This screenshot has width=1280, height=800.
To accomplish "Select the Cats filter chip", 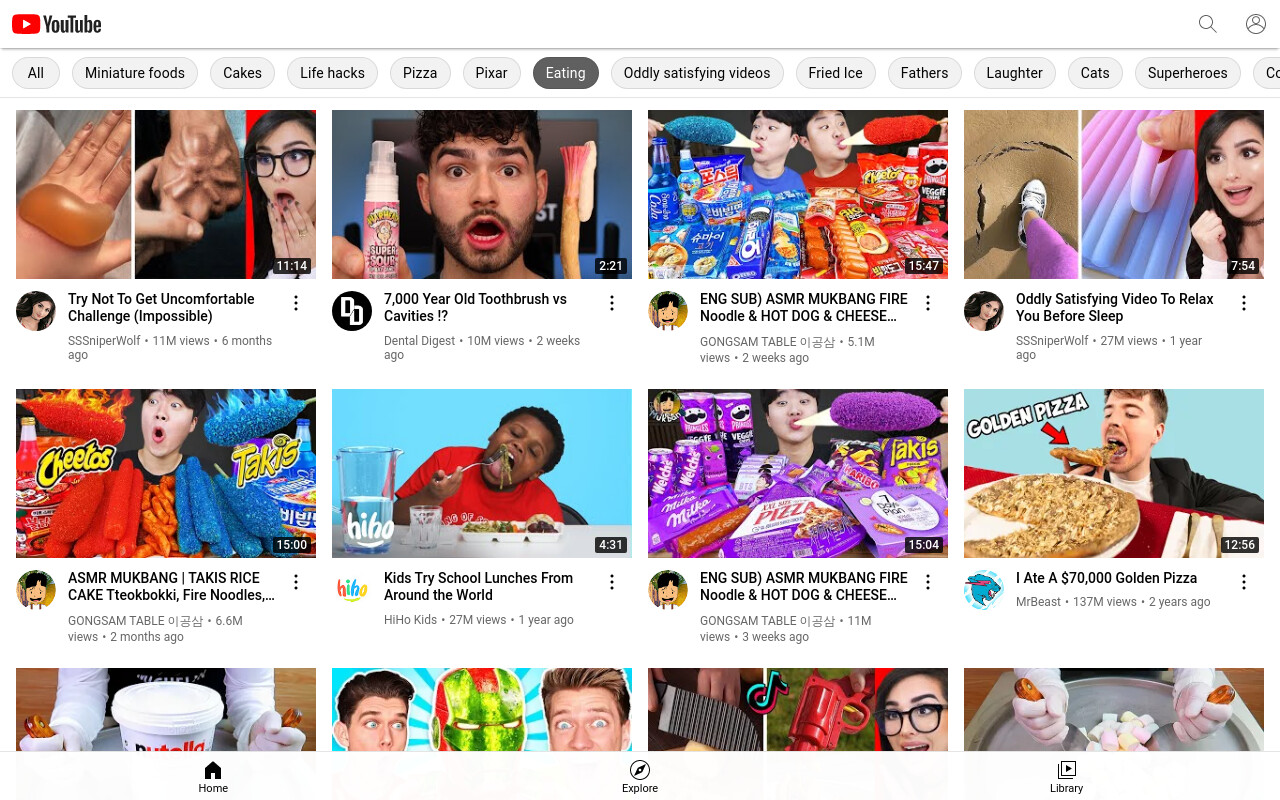I will coord(1095,73).
